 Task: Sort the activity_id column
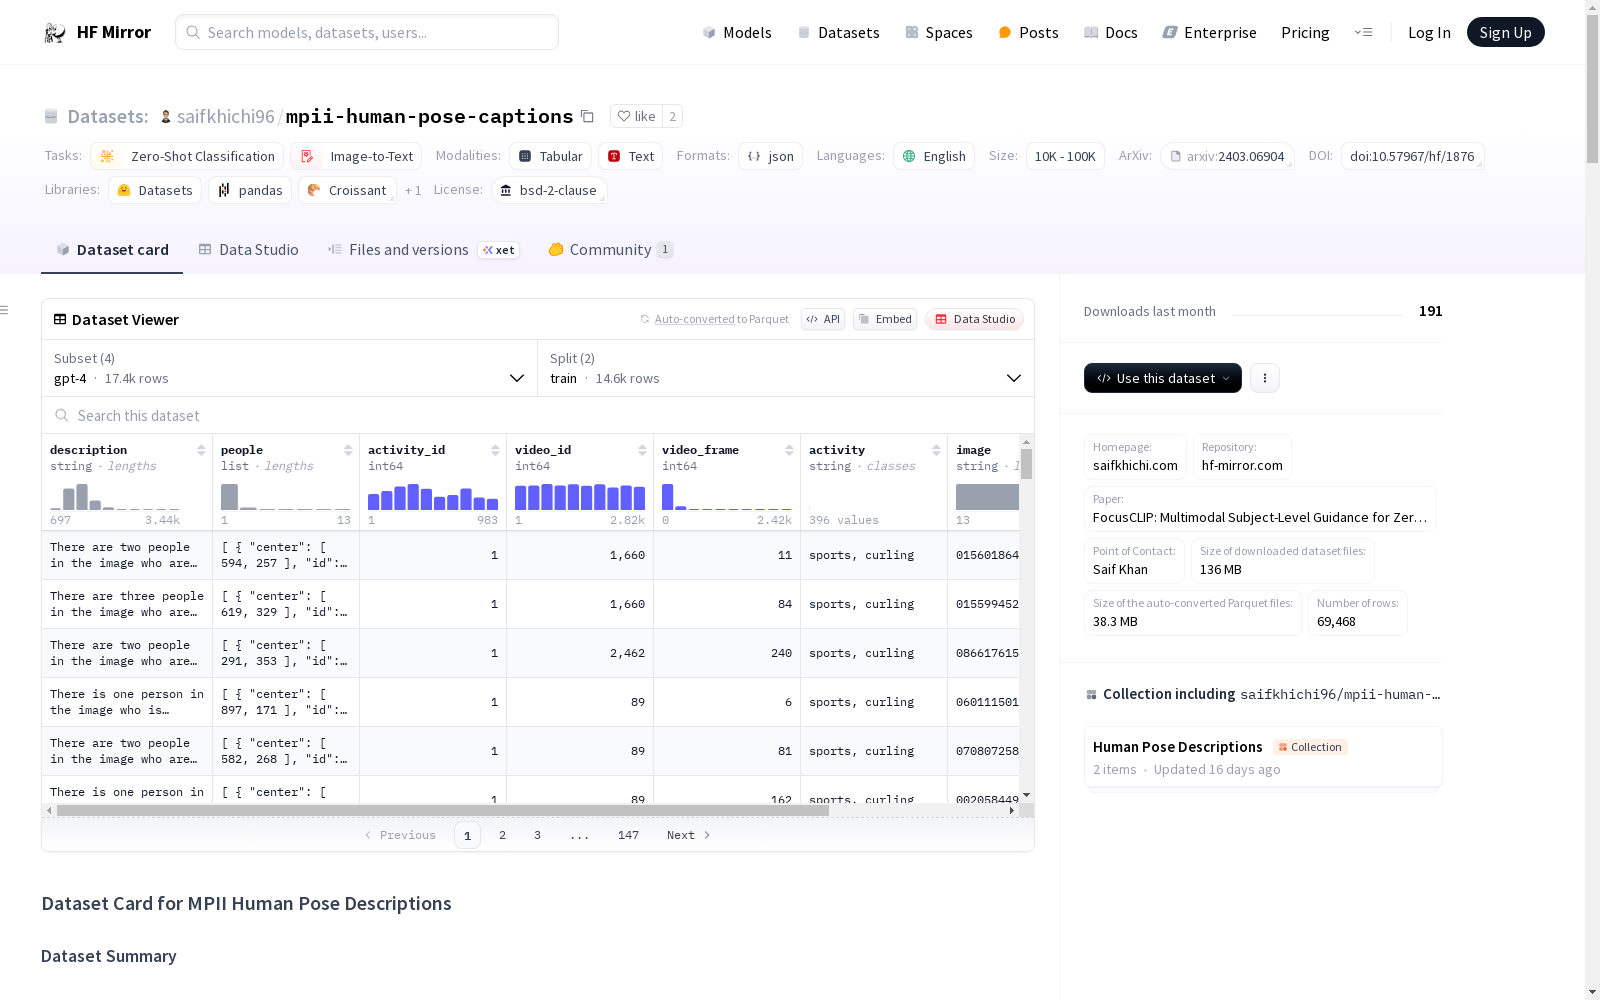pos(495,450)
